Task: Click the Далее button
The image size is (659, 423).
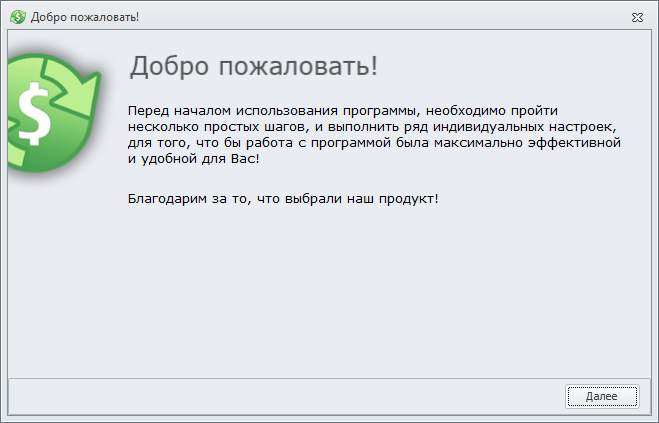Action: coord(601,396)
